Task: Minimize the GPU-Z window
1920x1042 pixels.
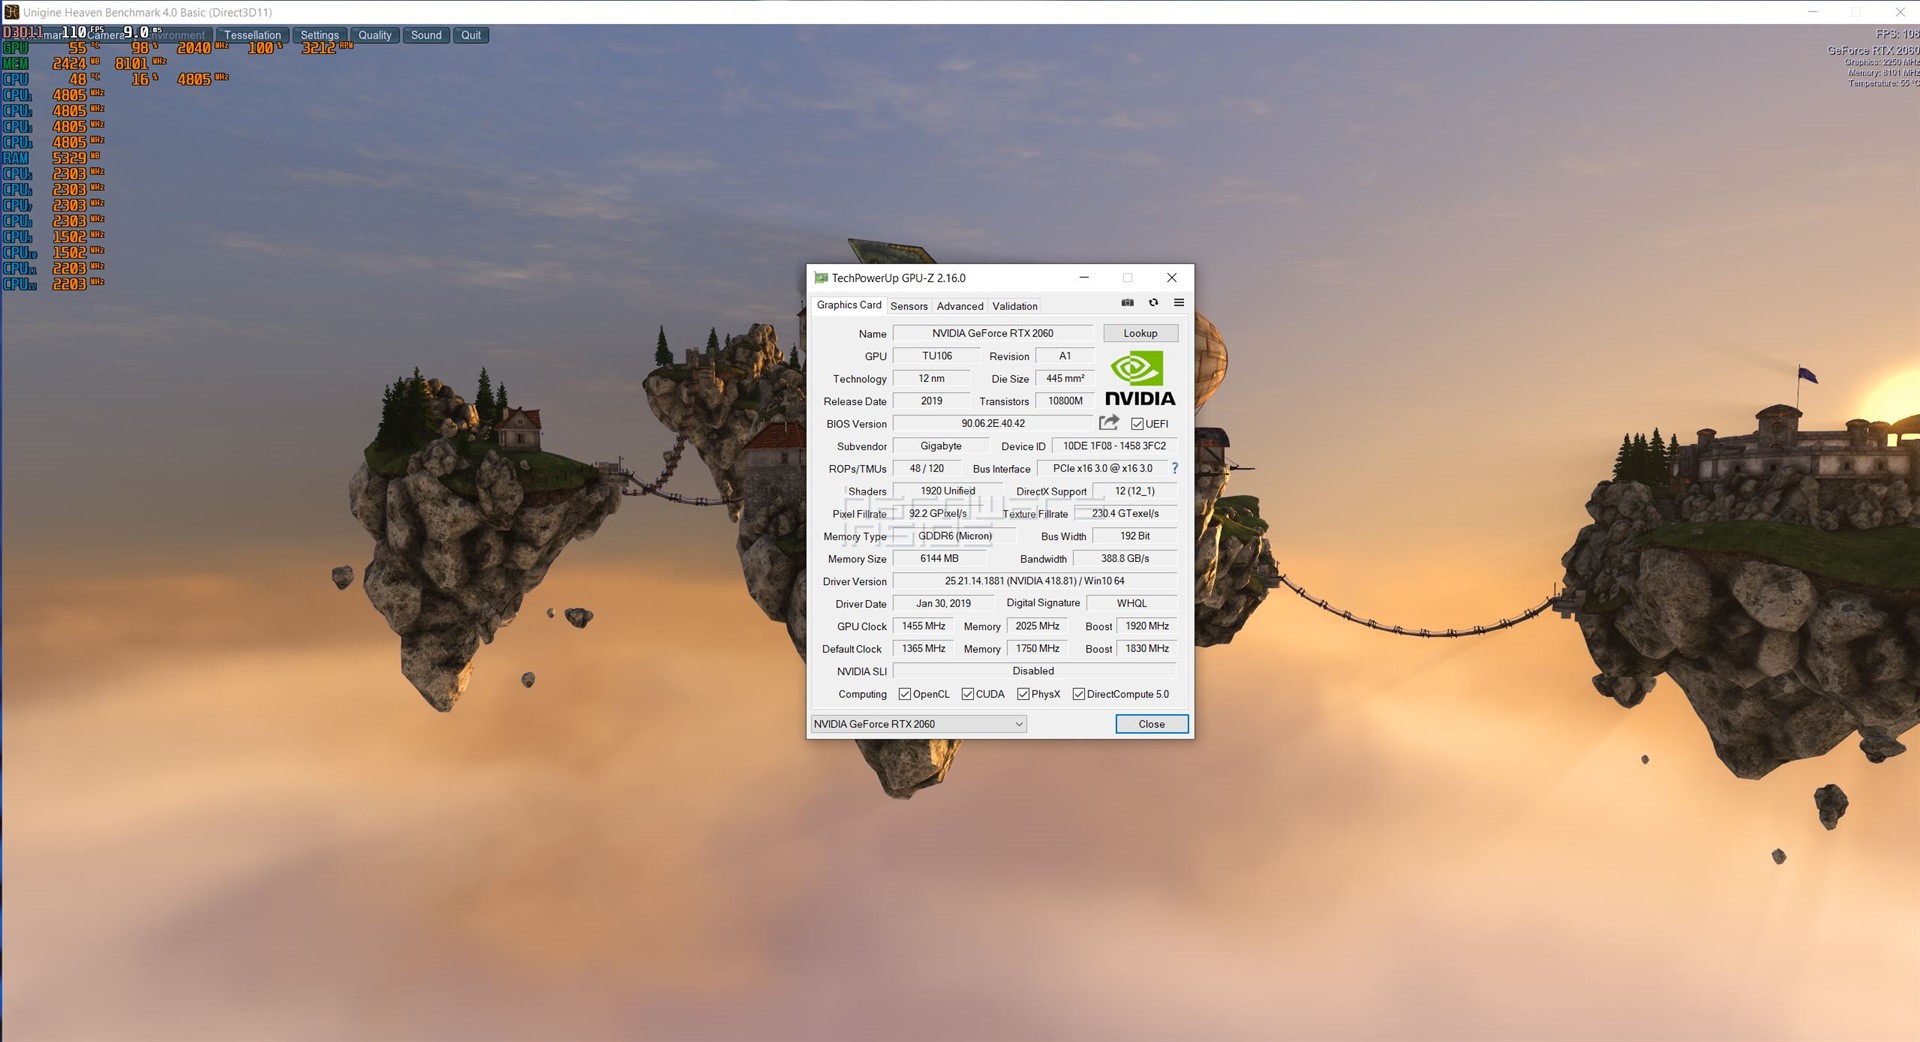Action: click(x=1084, y=278)
